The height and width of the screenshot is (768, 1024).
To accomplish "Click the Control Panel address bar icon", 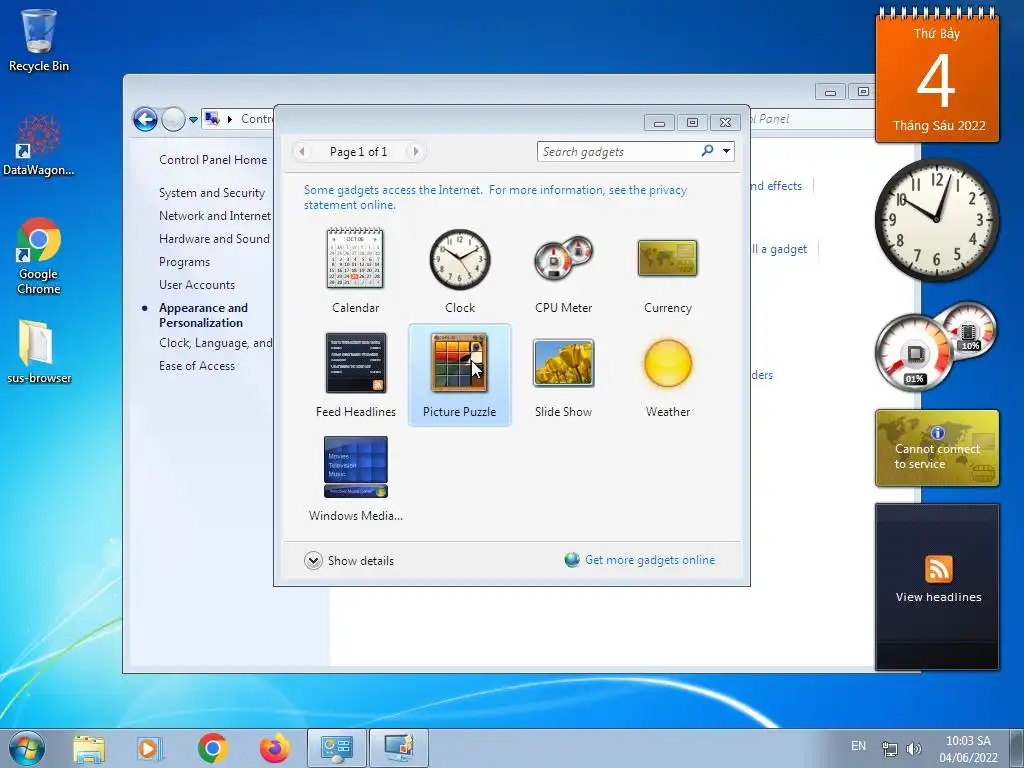I will click(212, 119).
